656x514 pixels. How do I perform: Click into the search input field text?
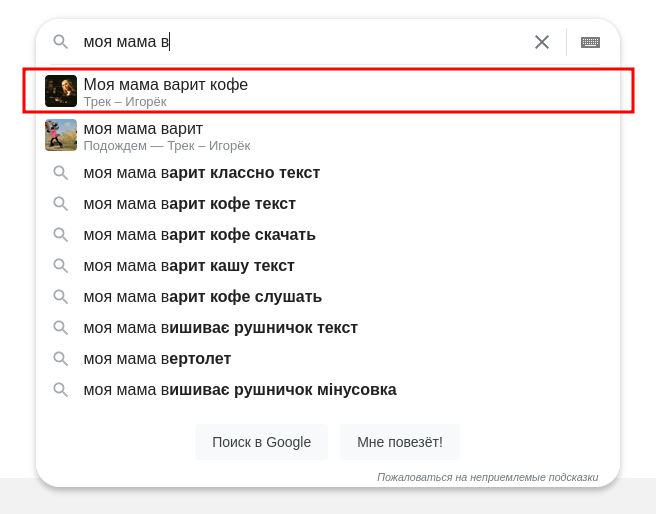[x=300, y=42]
